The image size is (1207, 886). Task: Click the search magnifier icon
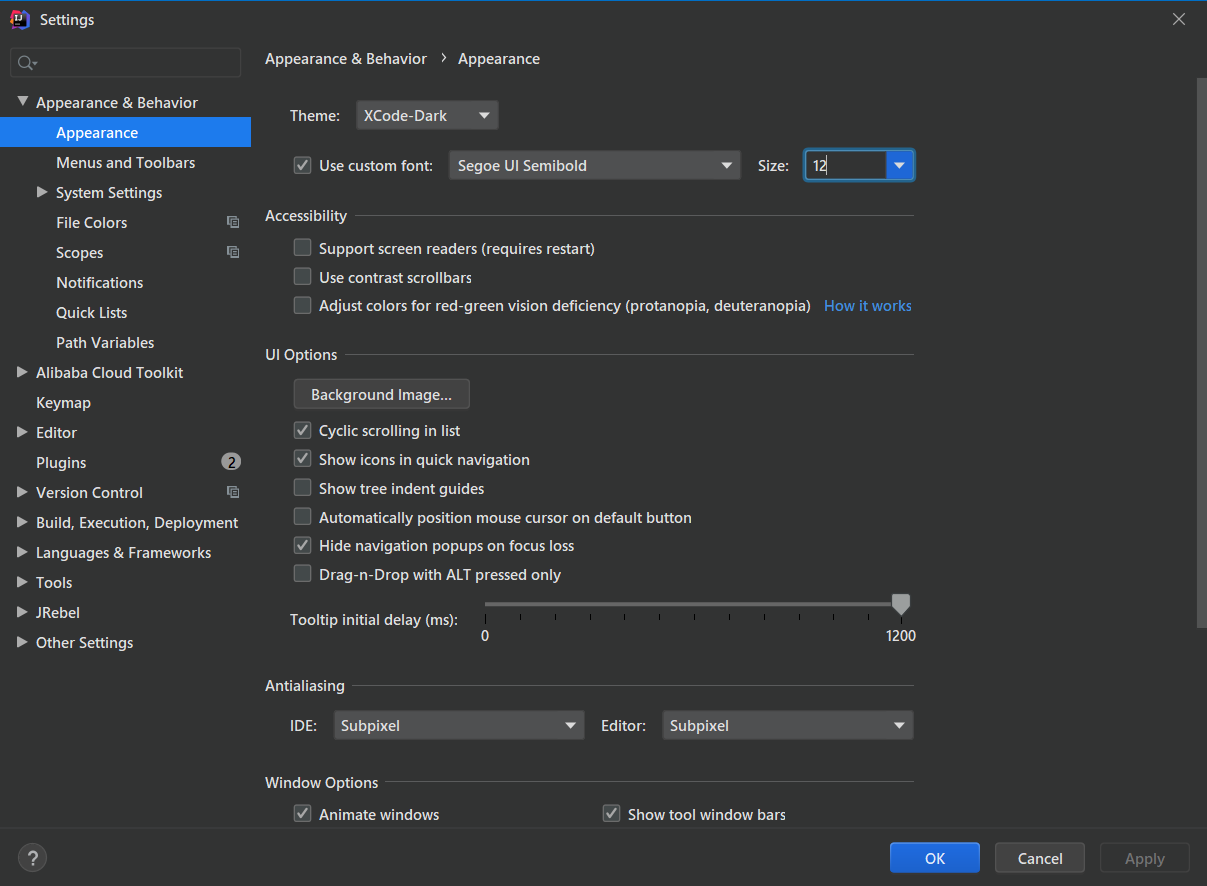(26, 63)
